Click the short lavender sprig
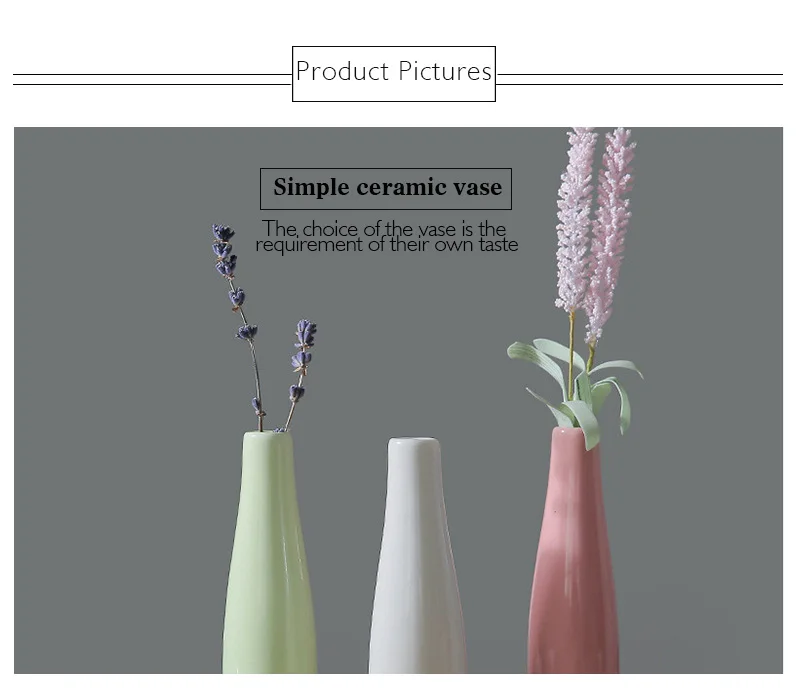Image resolution: width=800 pixels, height=700 pixels. (300, 375)
